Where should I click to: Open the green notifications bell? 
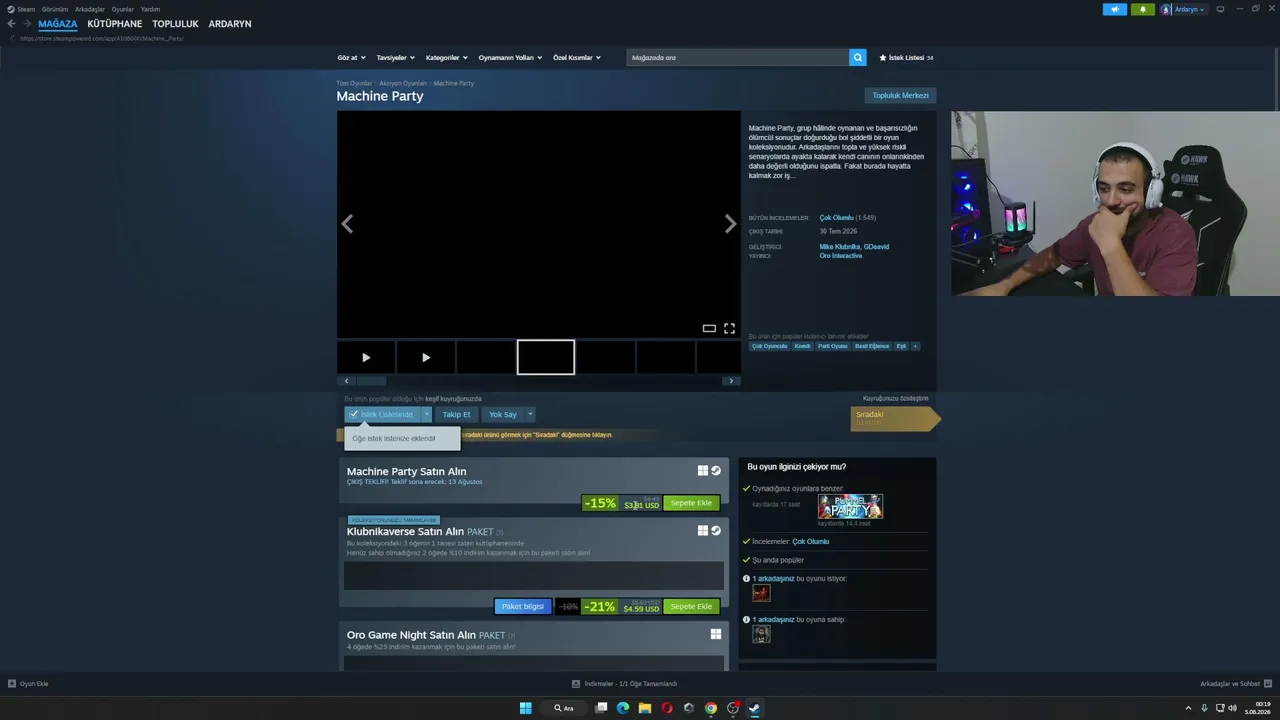pyautogui.click(x=1143, y=9)
